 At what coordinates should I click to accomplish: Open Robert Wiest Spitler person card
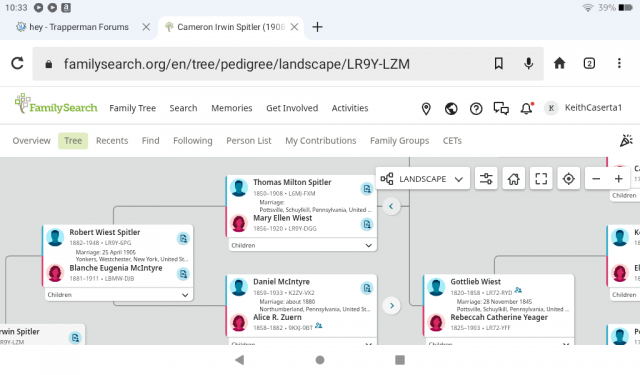[104, 232]
